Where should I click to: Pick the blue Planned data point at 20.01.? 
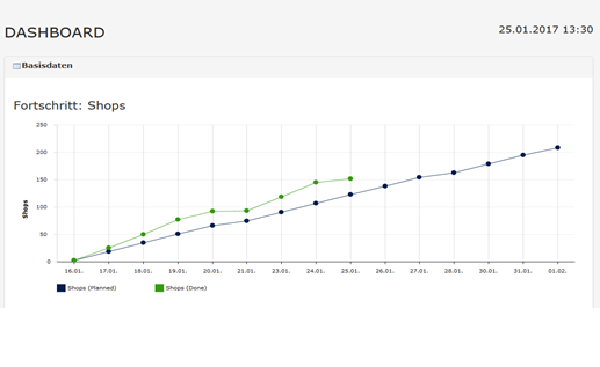[x=212, y=225]
